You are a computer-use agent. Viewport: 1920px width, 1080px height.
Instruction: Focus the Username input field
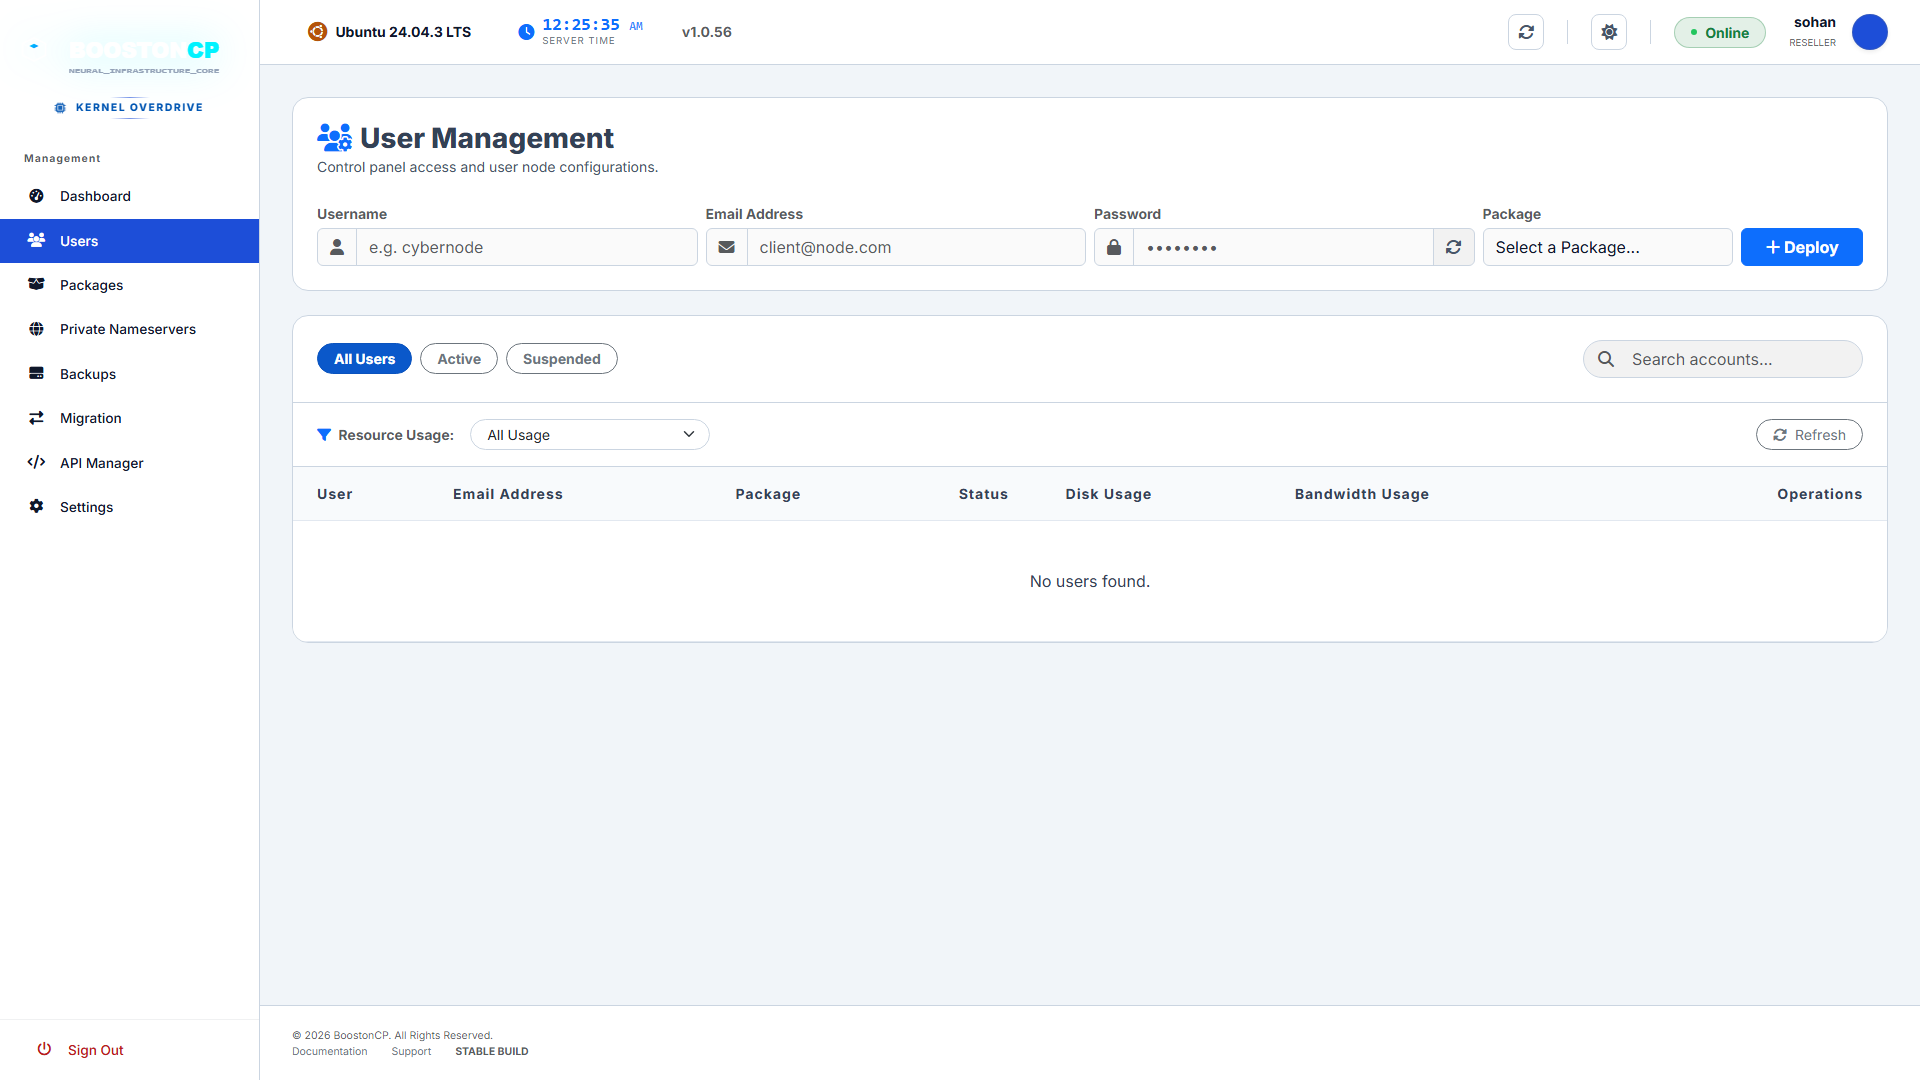pyautogui.click(x=527, y=247)
